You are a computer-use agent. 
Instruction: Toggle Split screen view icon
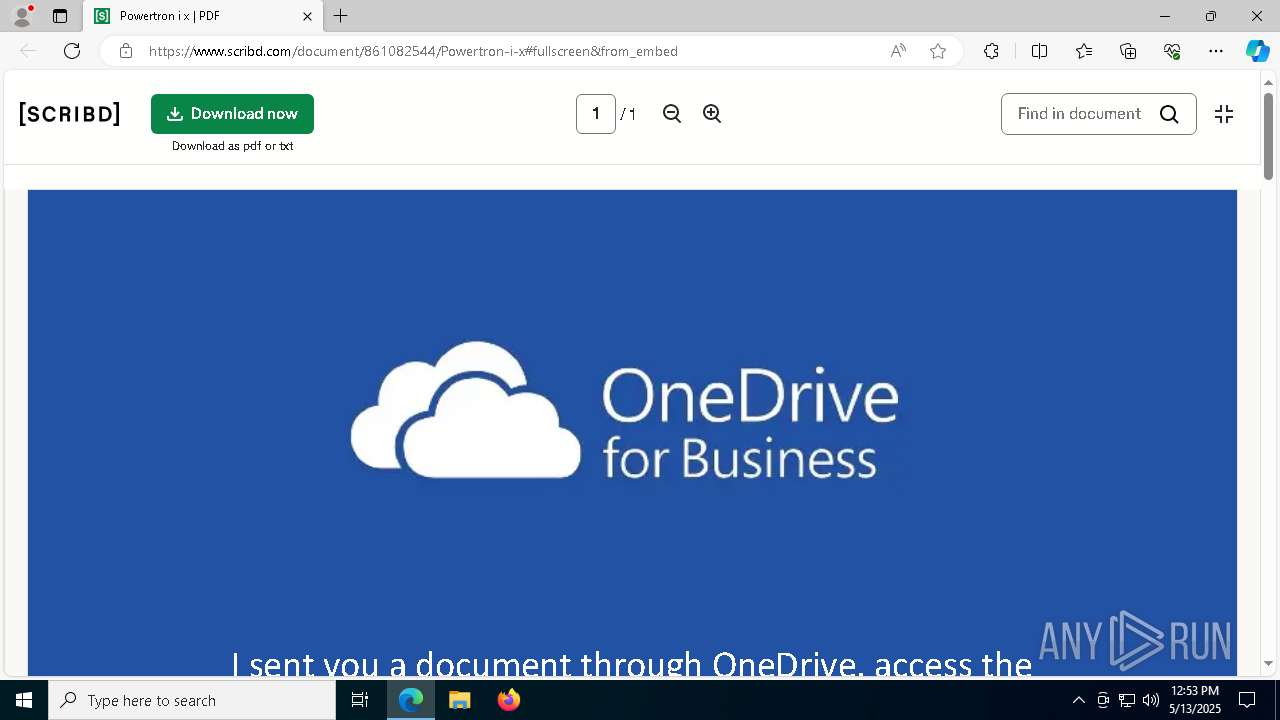click(x=1039, y=51)
